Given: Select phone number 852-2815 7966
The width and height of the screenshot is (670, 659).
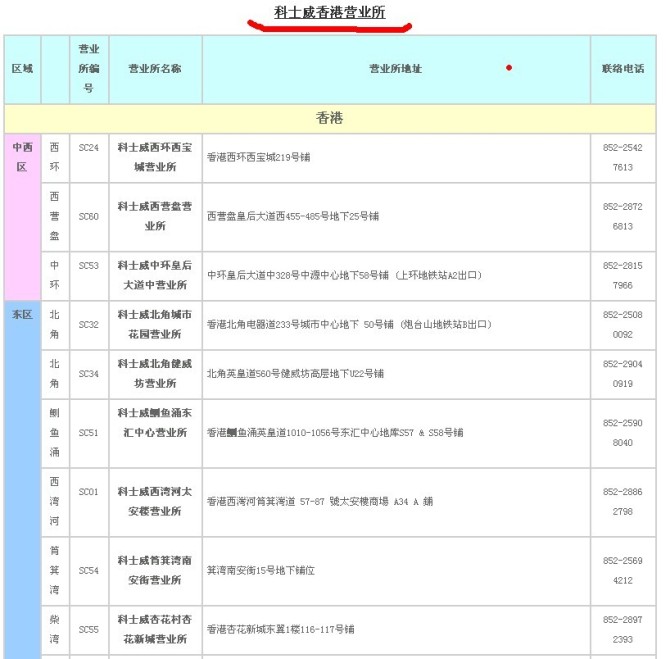Looking at the screenshot, I should [x=623, y=275].
